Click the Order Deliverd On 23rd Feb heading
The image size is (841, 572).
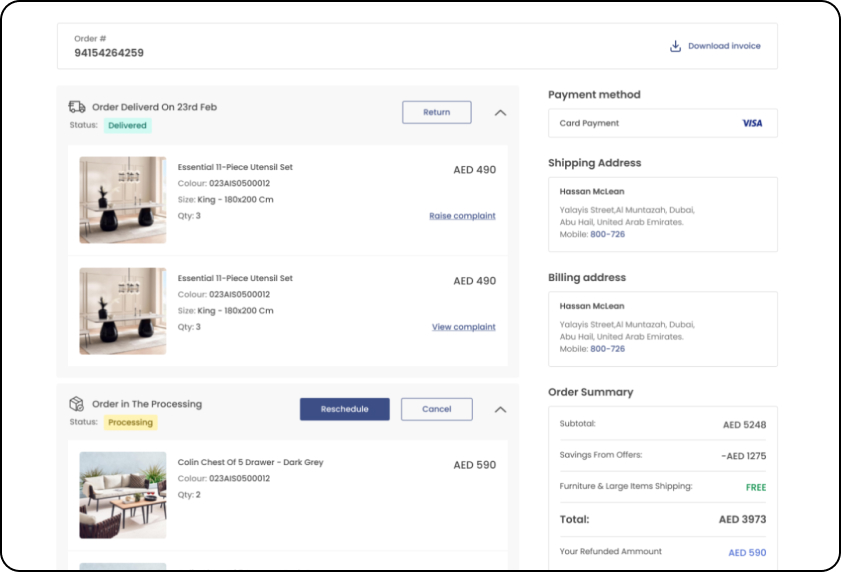(154, 107)
